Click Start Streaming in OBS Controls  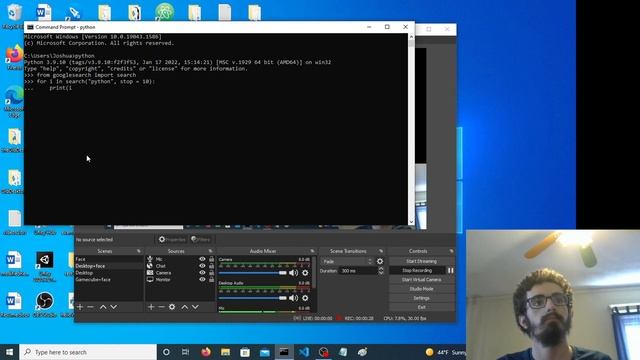[421, 261]
